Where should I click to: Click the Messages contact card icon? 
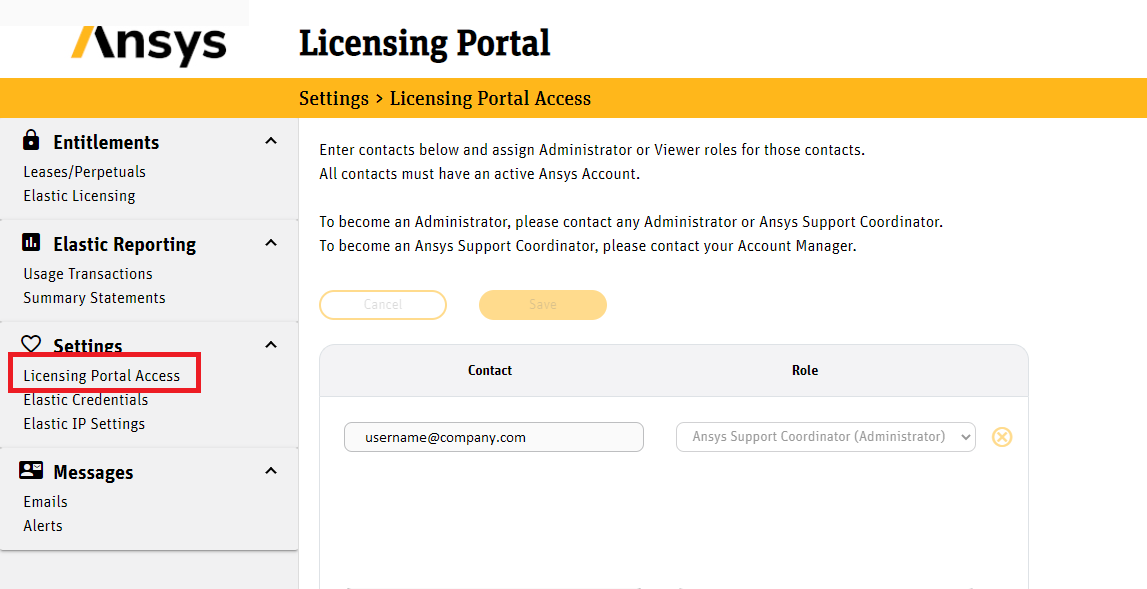(x=31, y=470)
